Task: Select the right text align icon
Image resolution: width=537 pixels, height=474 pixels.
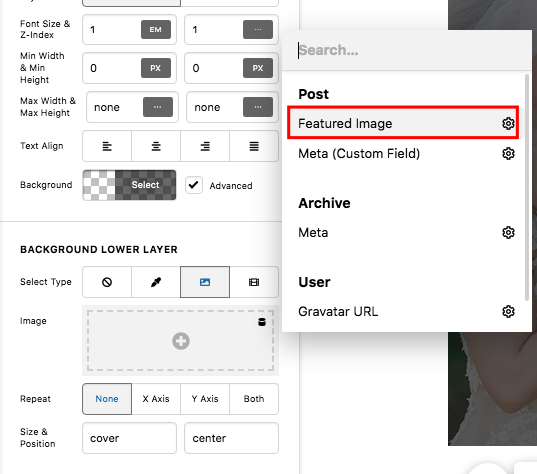Action: [x=205, y=146]
